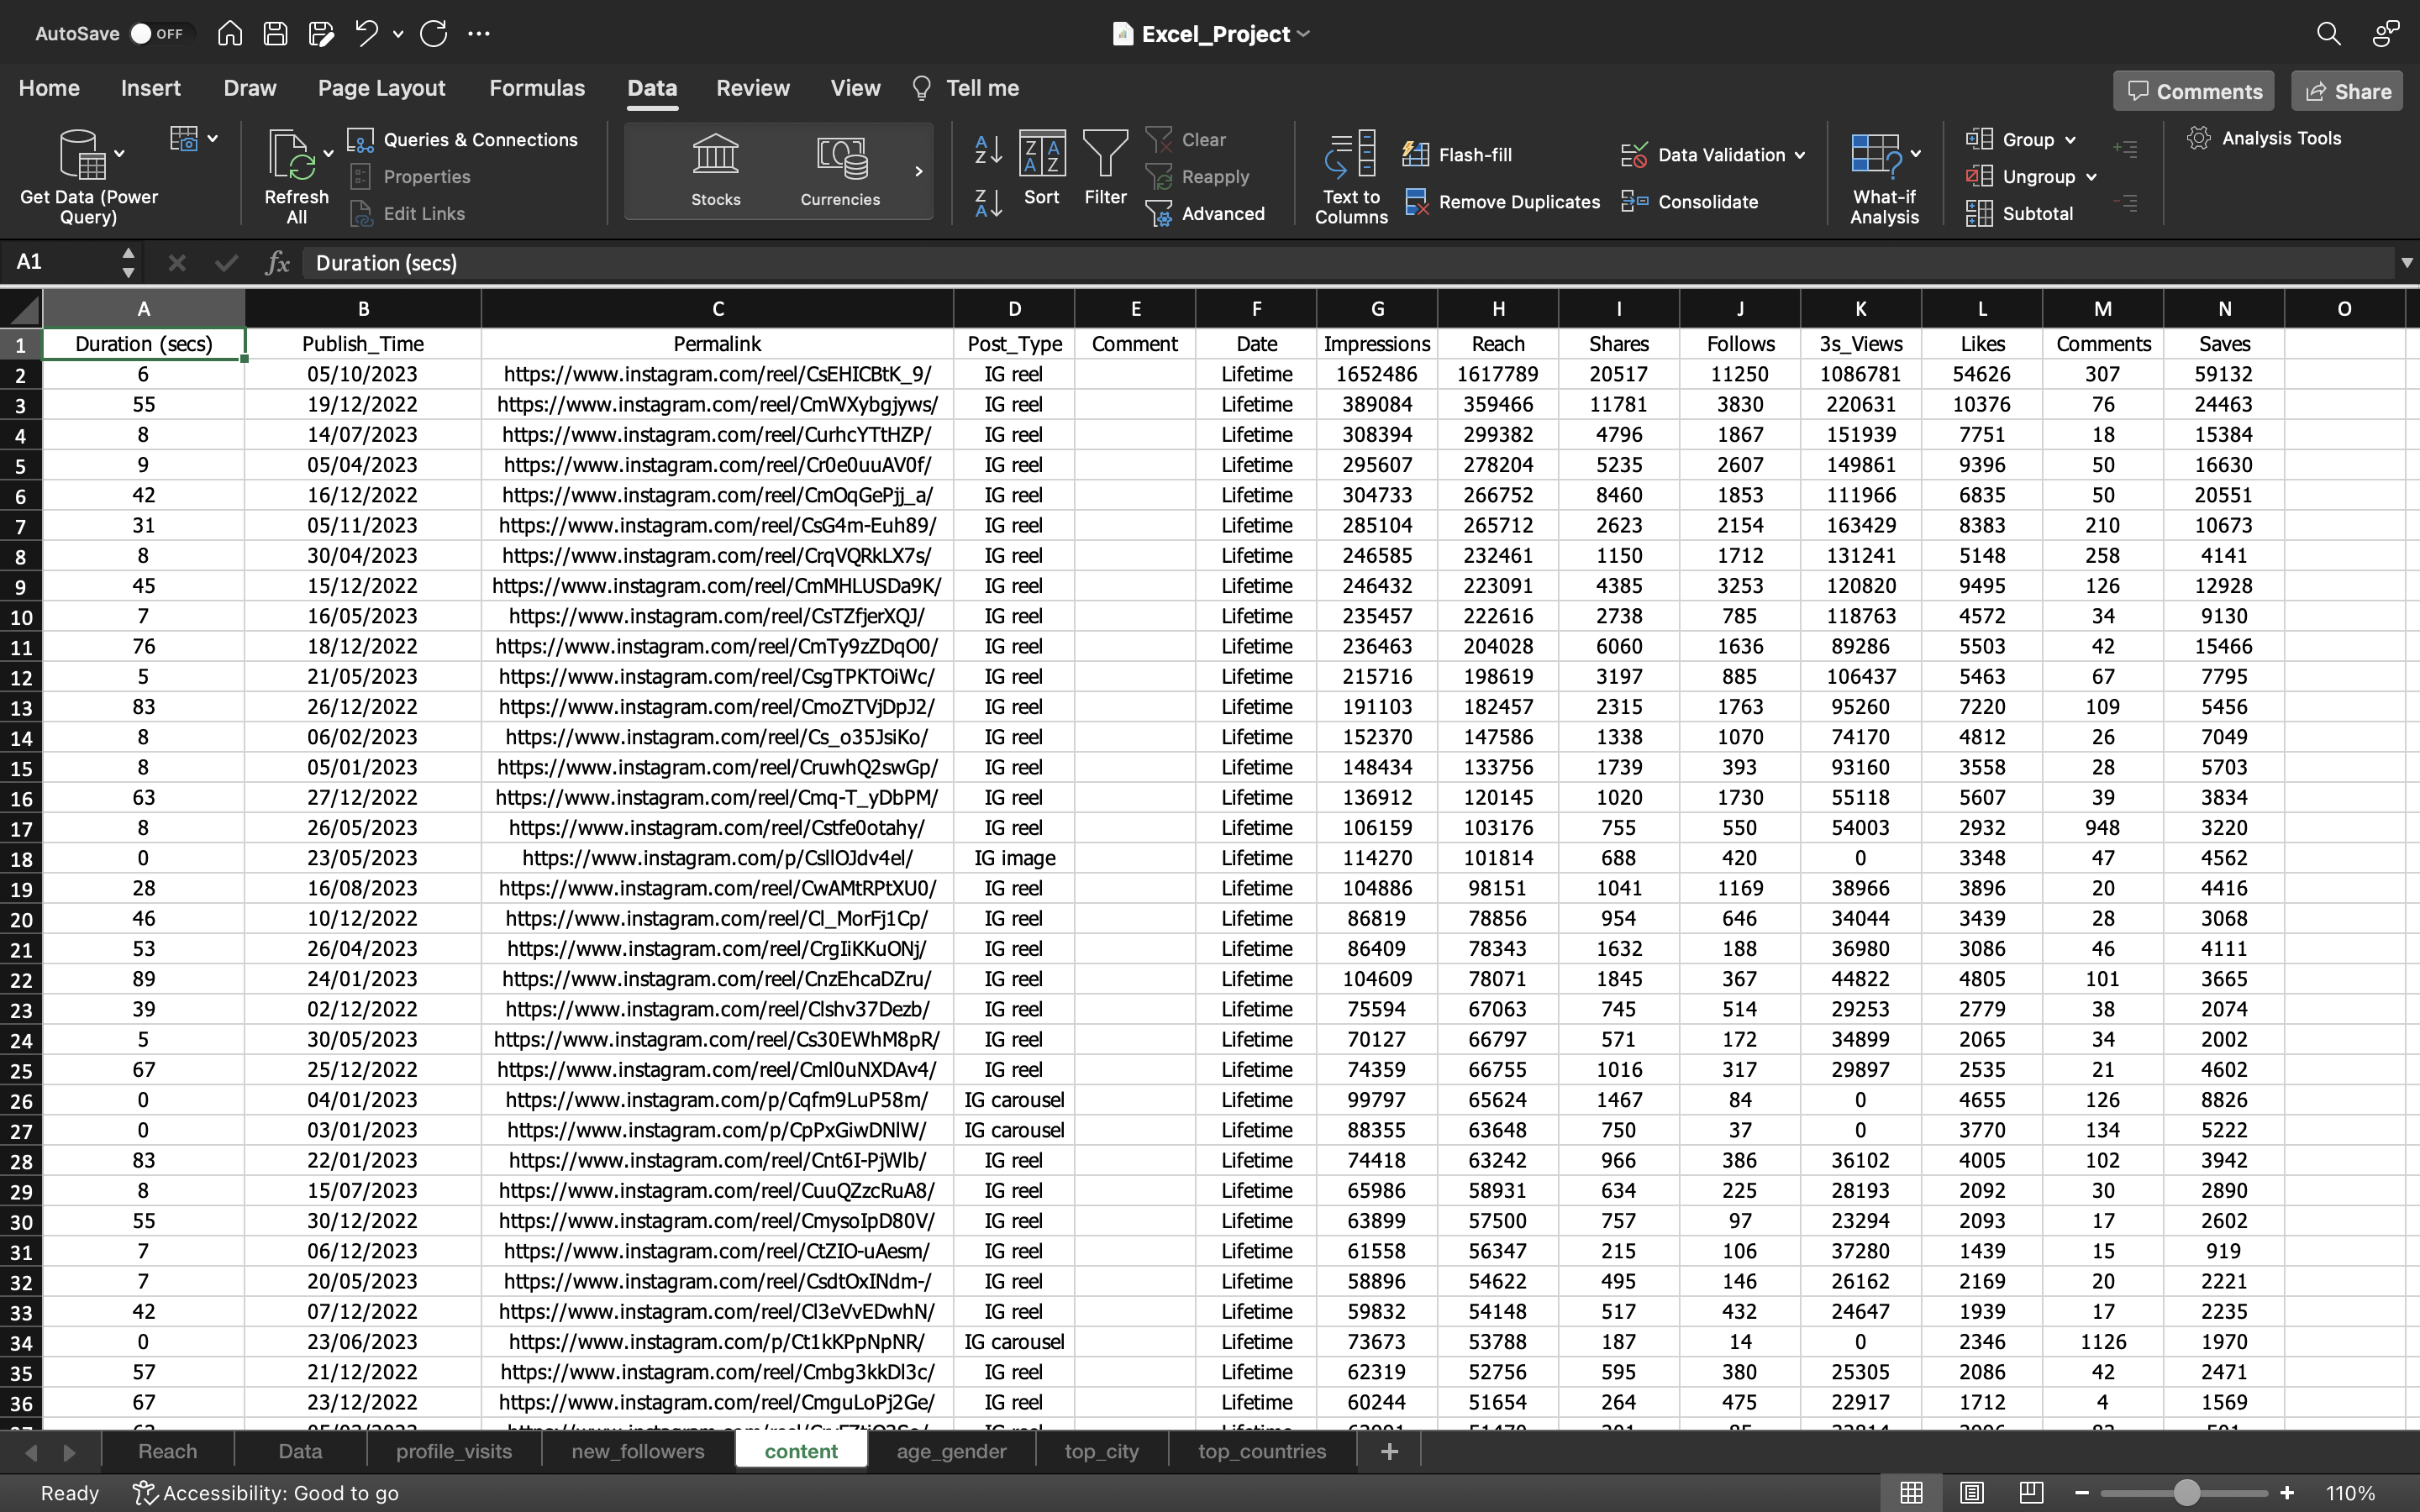Viewport: 2420px width, 1512px height.
Task: Switch to the top_countries sheet tab
Action: coord(1262,1451)
